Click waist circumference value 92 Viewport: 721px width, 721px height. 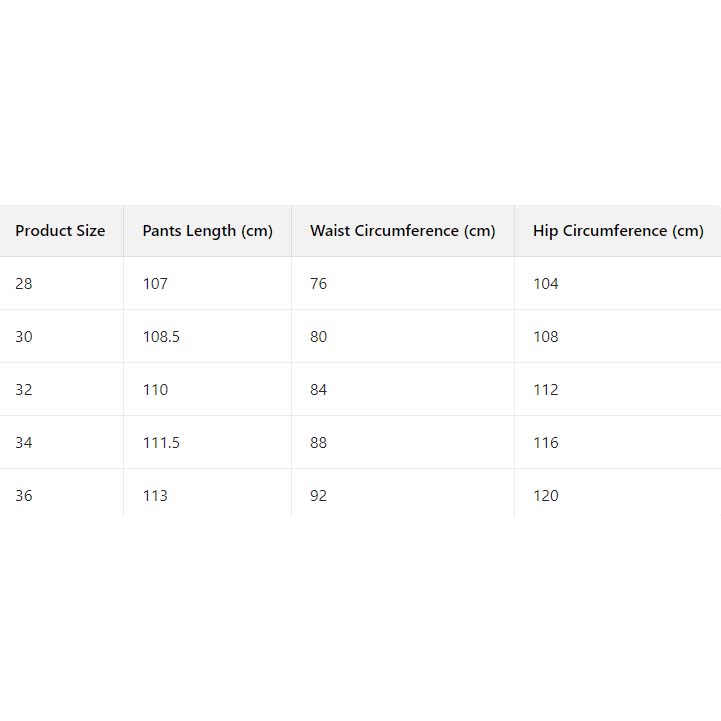[318, 496]
